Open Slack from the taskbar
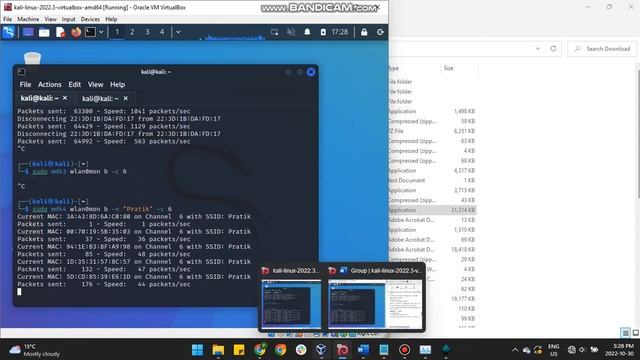Screen dimensions: 640x360 [301, 350]
